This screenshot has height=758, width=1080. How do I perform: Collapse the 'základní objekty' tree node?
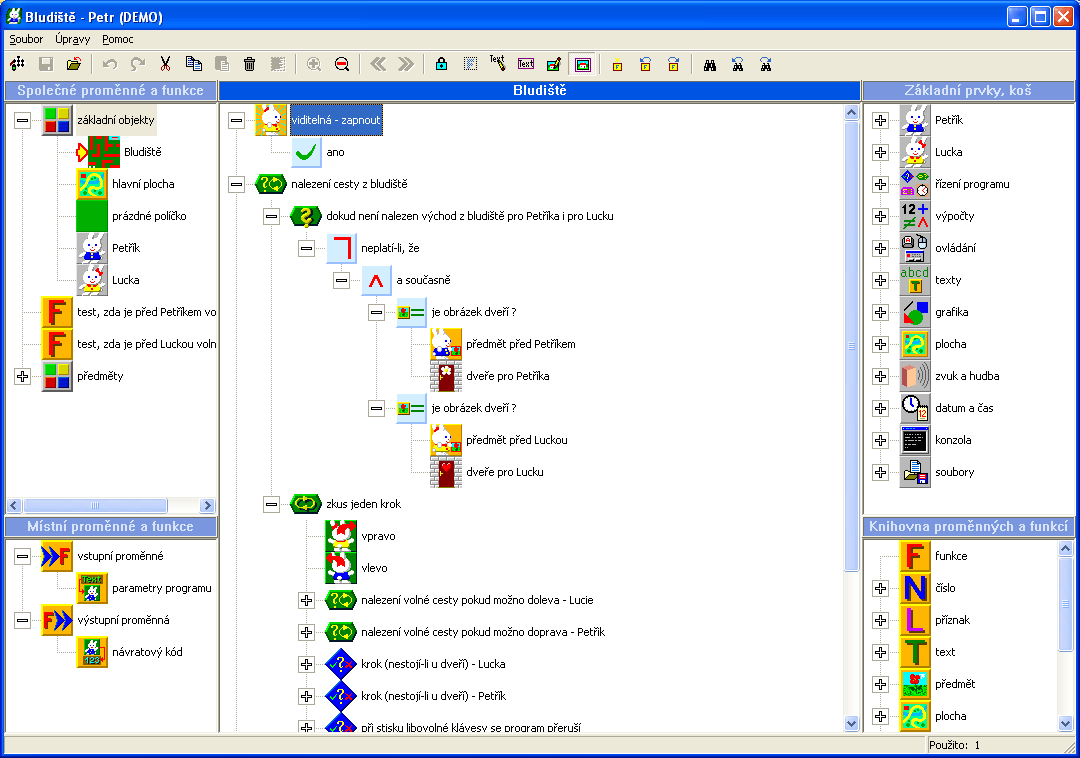pos(23,120)
